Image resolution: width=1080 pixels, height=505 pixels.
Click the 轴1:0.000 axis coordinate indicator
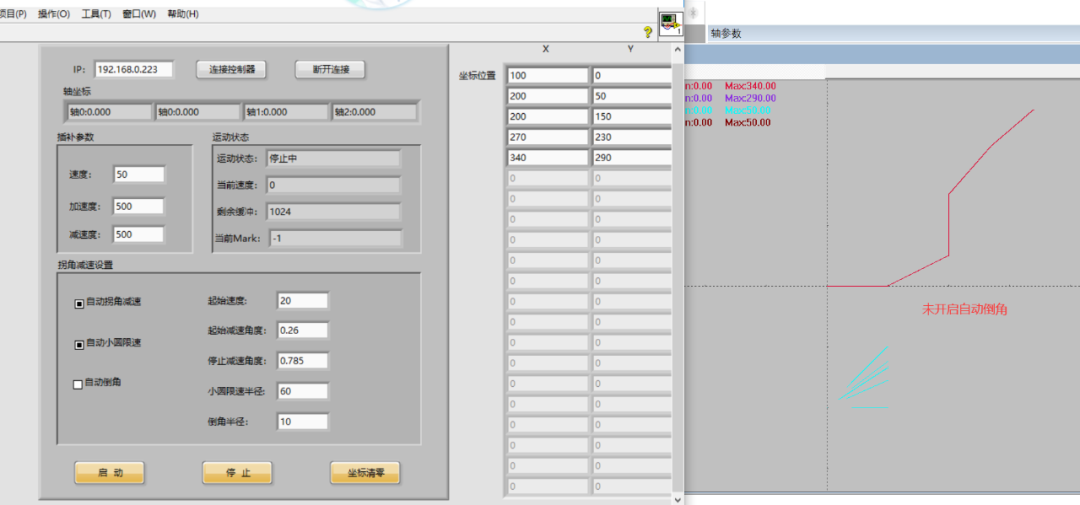(x=286, y=112)
